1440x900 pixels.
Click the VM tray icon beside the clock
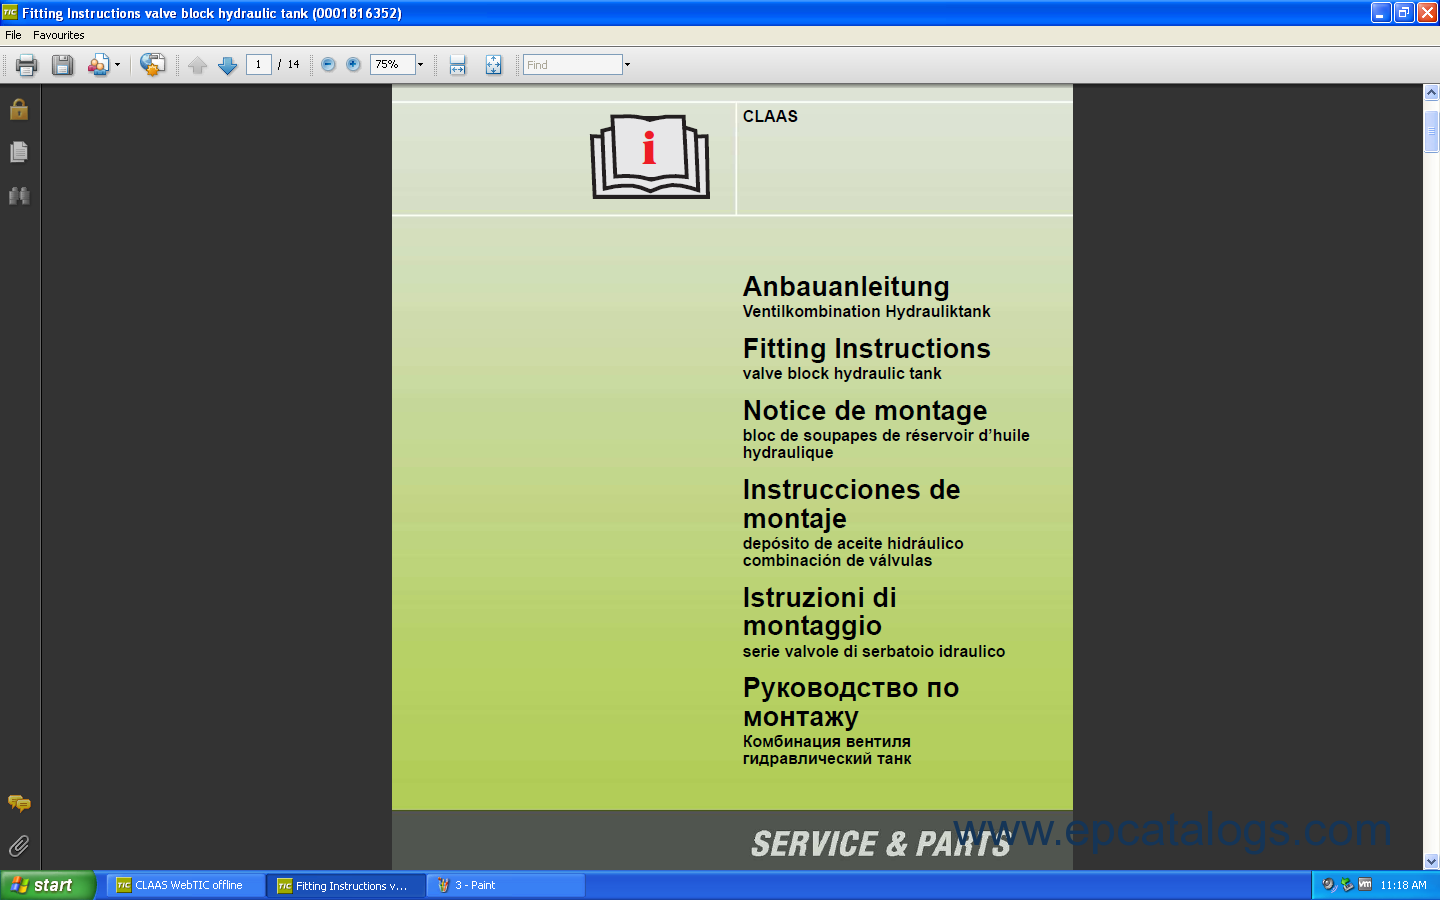coord(1365,884)
